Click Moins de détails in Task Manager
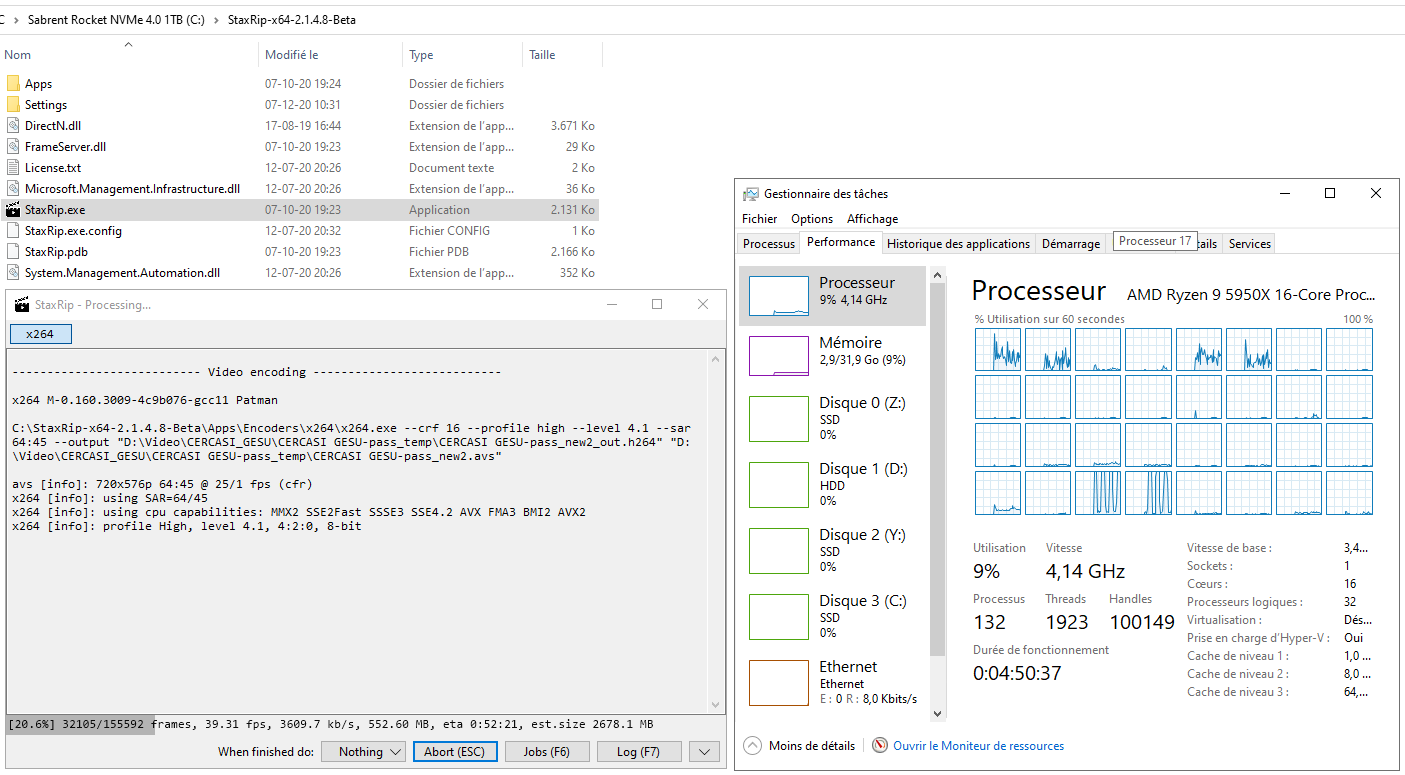1405x775 pixels. 812,746
